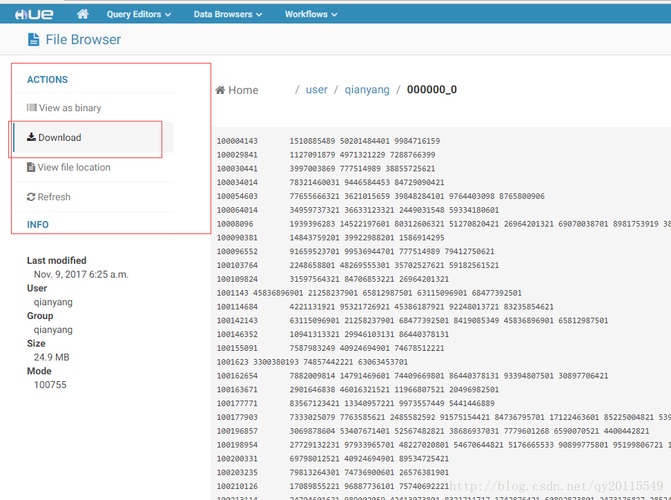Open View file location in sidebar
671x500 pixels.
[x=30, y=167]
